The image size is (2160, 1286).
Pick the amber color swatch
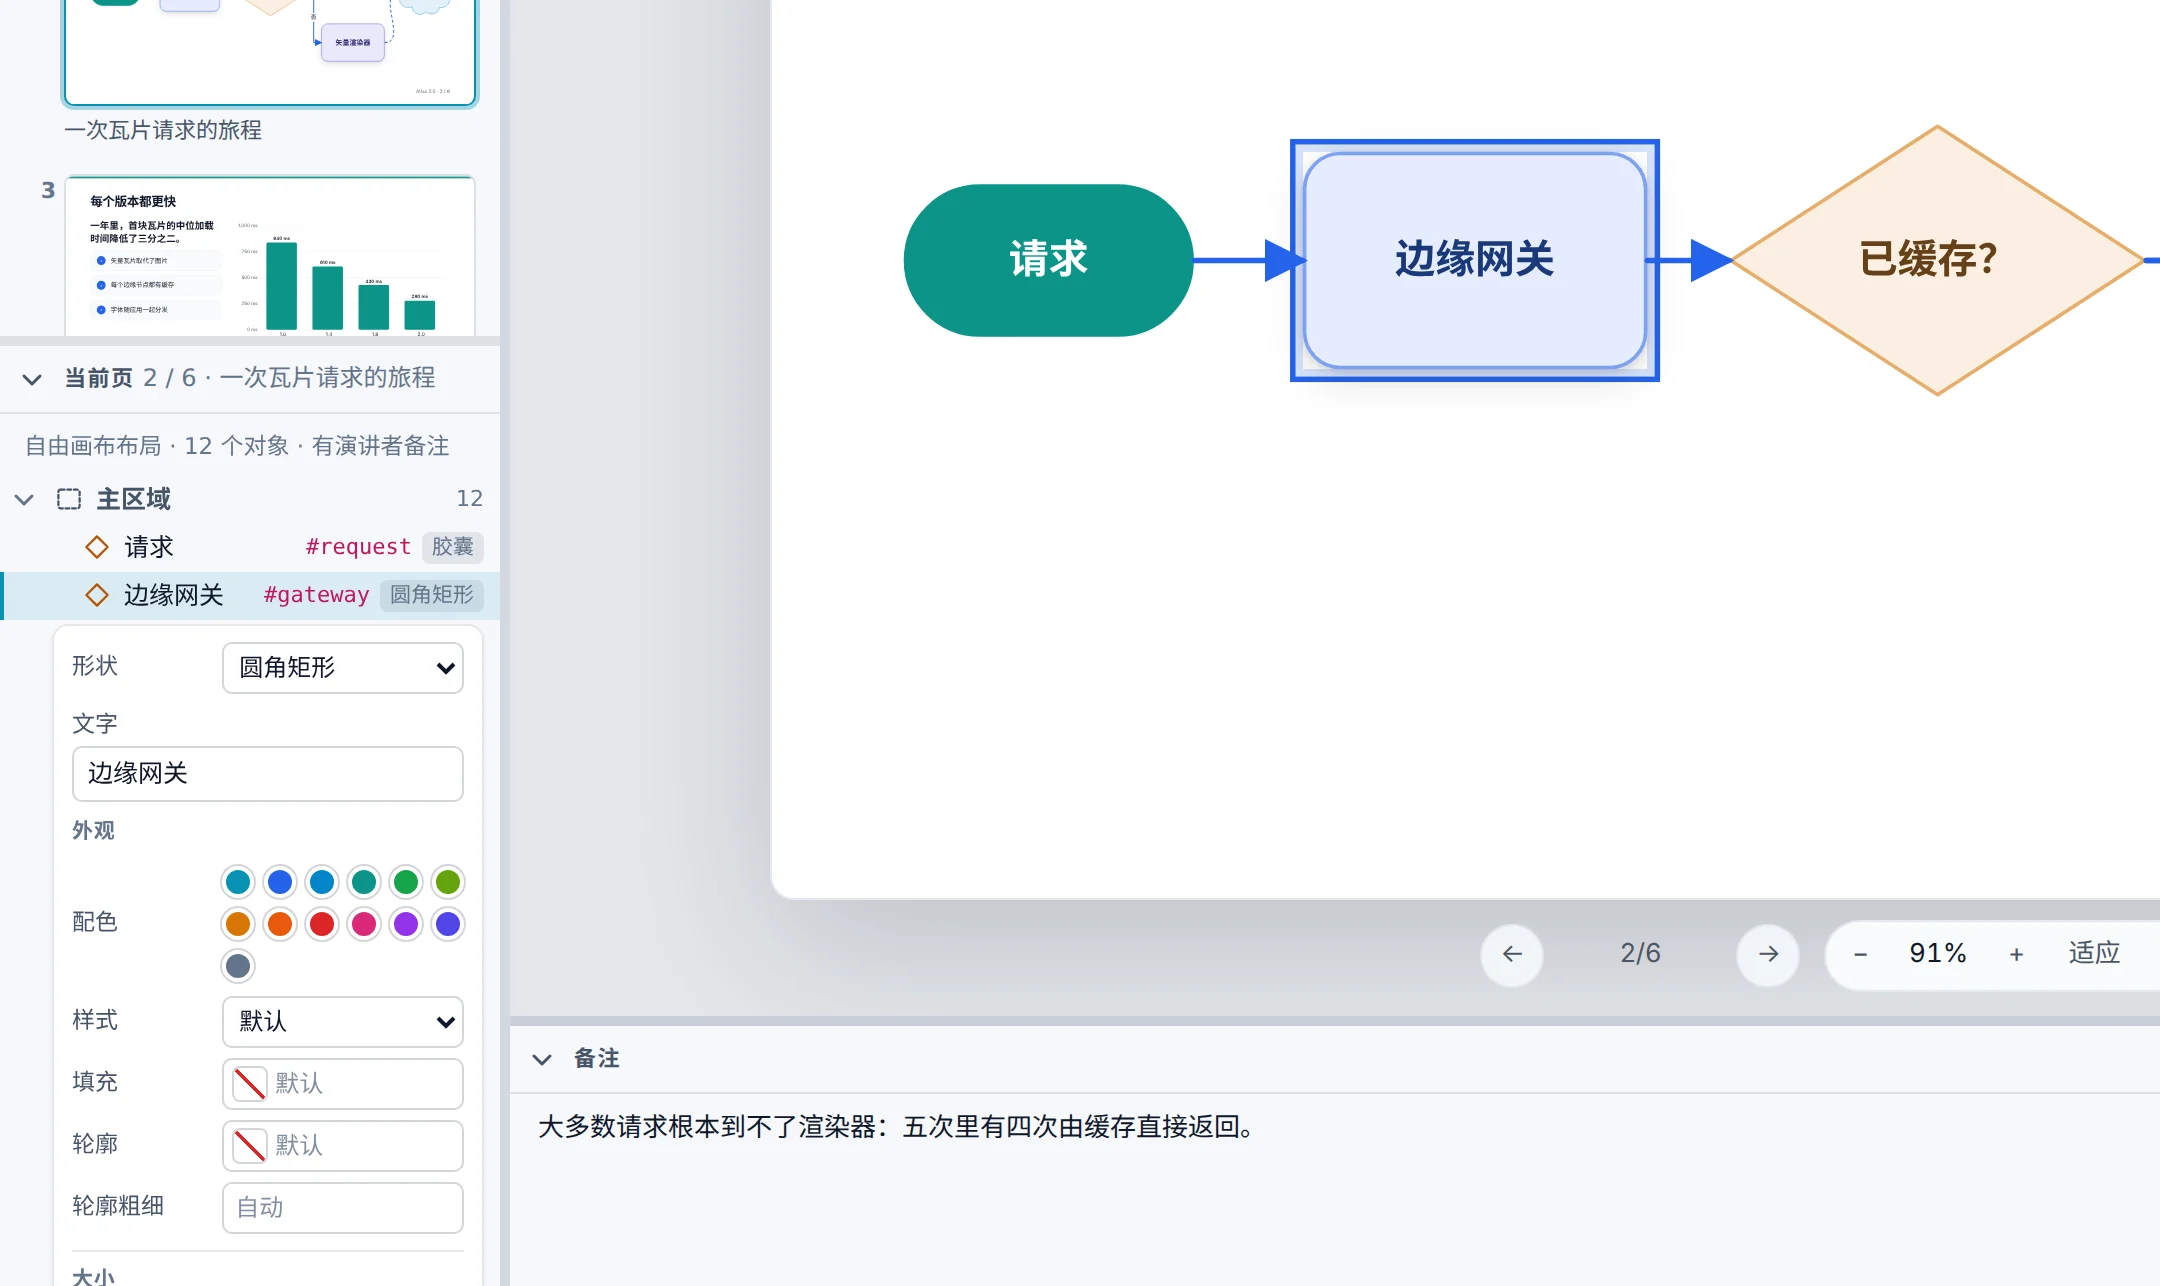point(238,924)
